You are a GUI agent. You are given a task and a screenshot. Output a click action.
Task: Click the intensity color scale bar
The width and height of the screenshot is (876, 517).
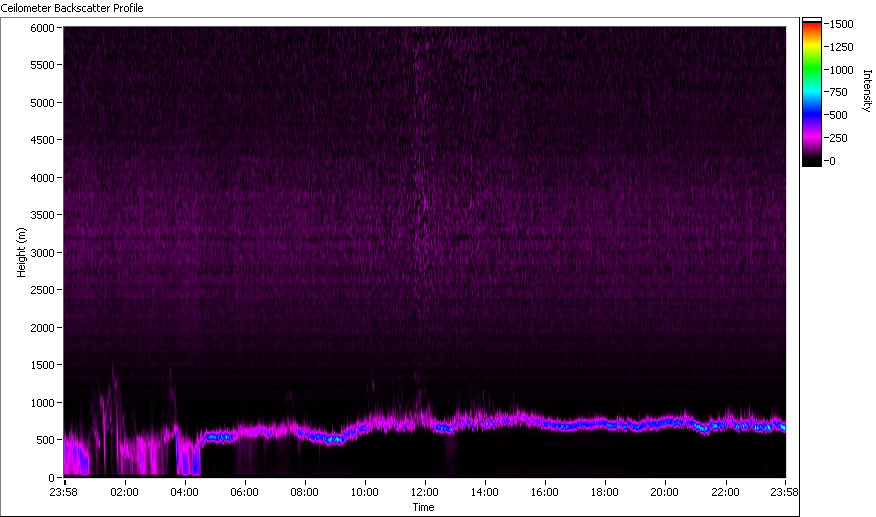click(x=812, y=92)
